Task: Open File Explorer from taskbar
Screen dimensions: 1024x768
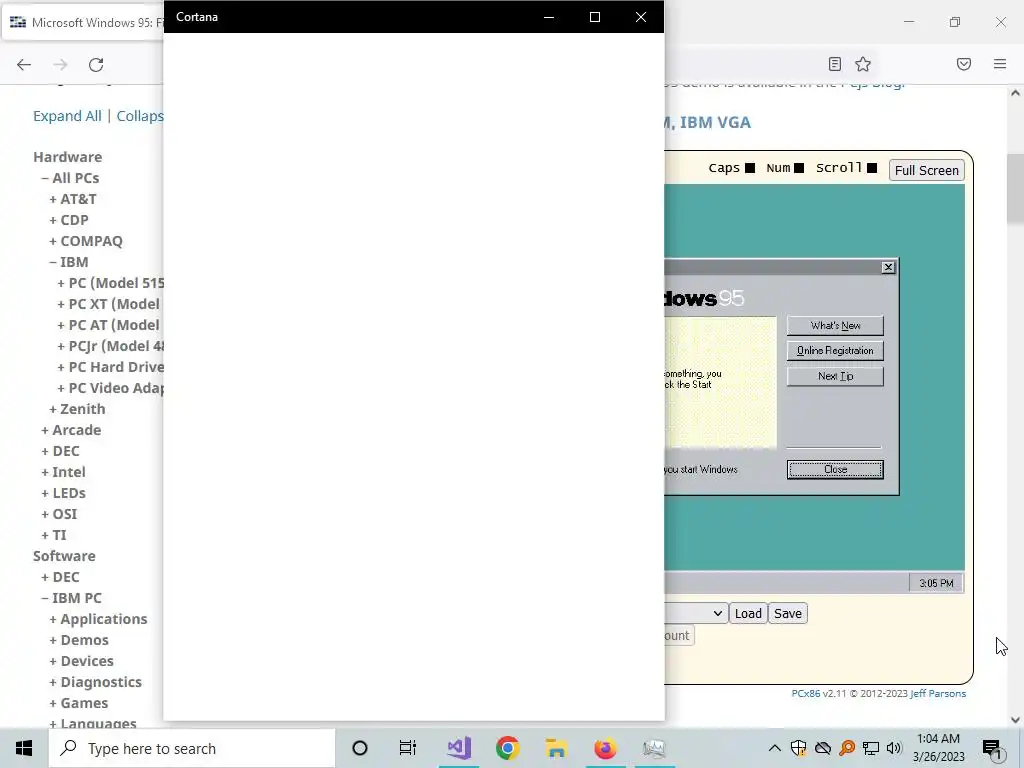Action: (556, 748)
